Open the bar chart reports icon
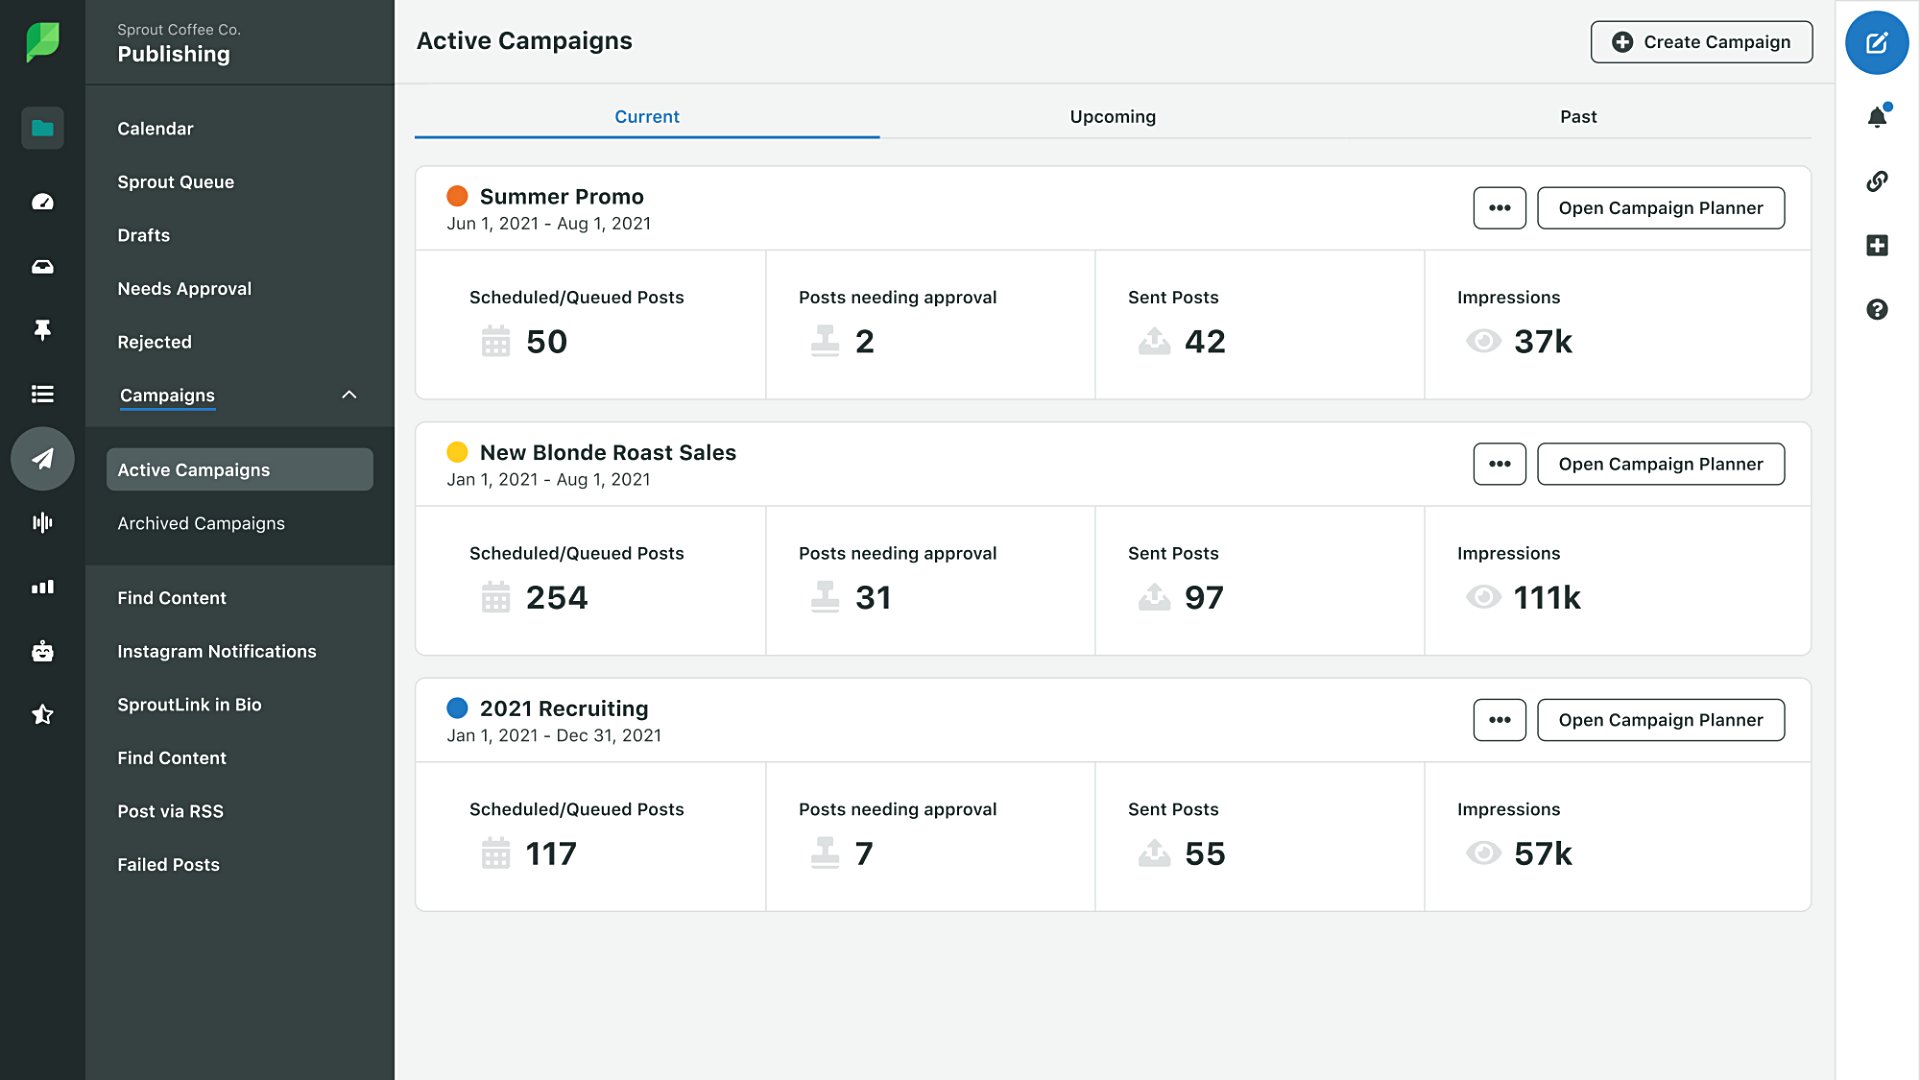This screenshot has height=1080, width=1920. [42, 587]
